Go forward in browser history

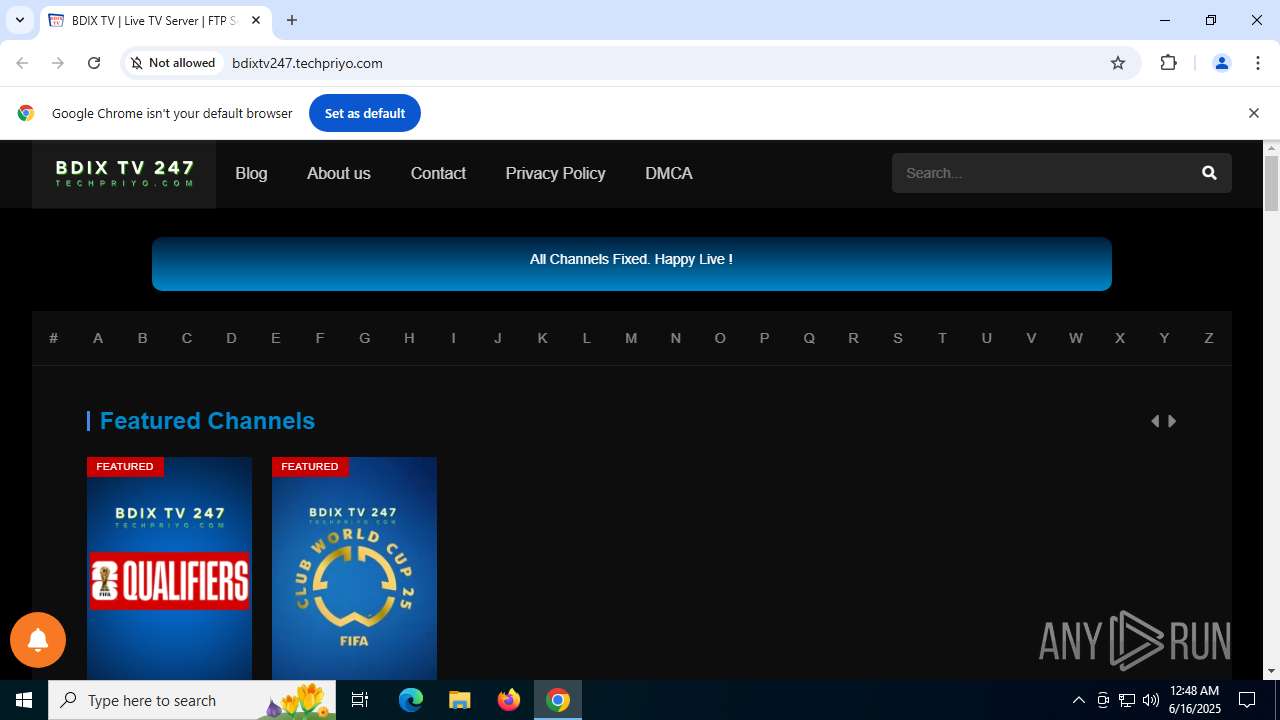pos(58,63)
